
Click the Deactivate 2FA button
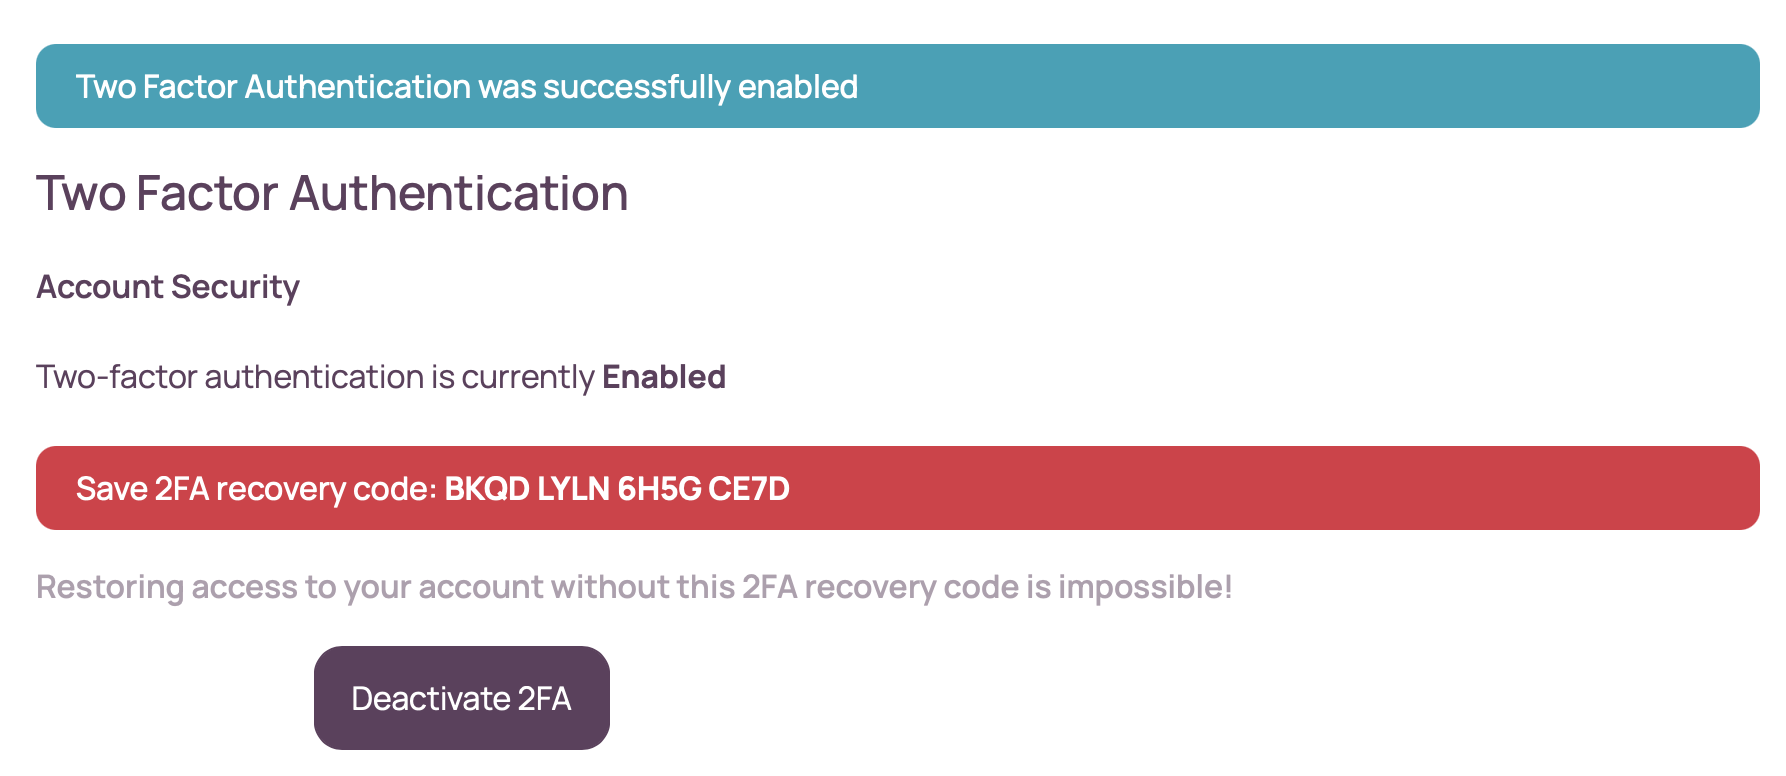pyautogui.click(x=461, y=698)
